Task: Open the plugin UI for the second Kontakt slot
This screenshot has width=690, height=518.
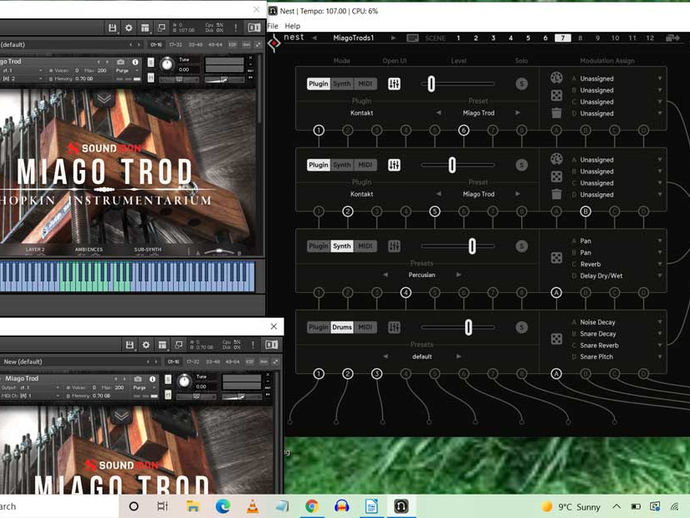Action: [394, 165]
